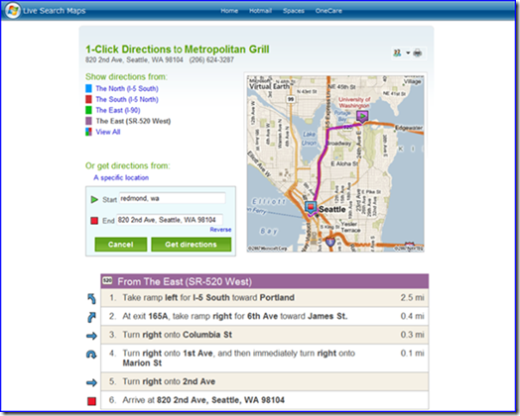Image resolution: width=520 pixels, height=416 pixels.
Task: Select The East (I-90) link
Action: point(118,110)
